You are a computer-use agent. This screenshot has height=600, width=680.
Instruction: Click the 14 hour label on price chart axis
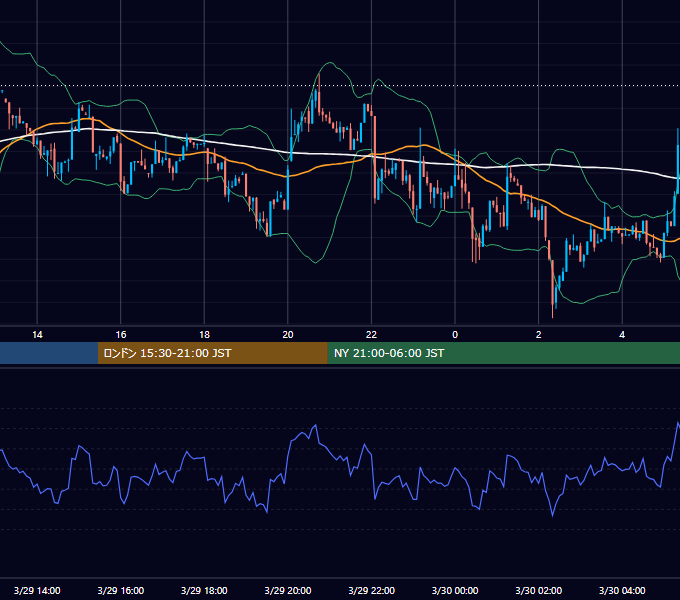coord(37,335)
